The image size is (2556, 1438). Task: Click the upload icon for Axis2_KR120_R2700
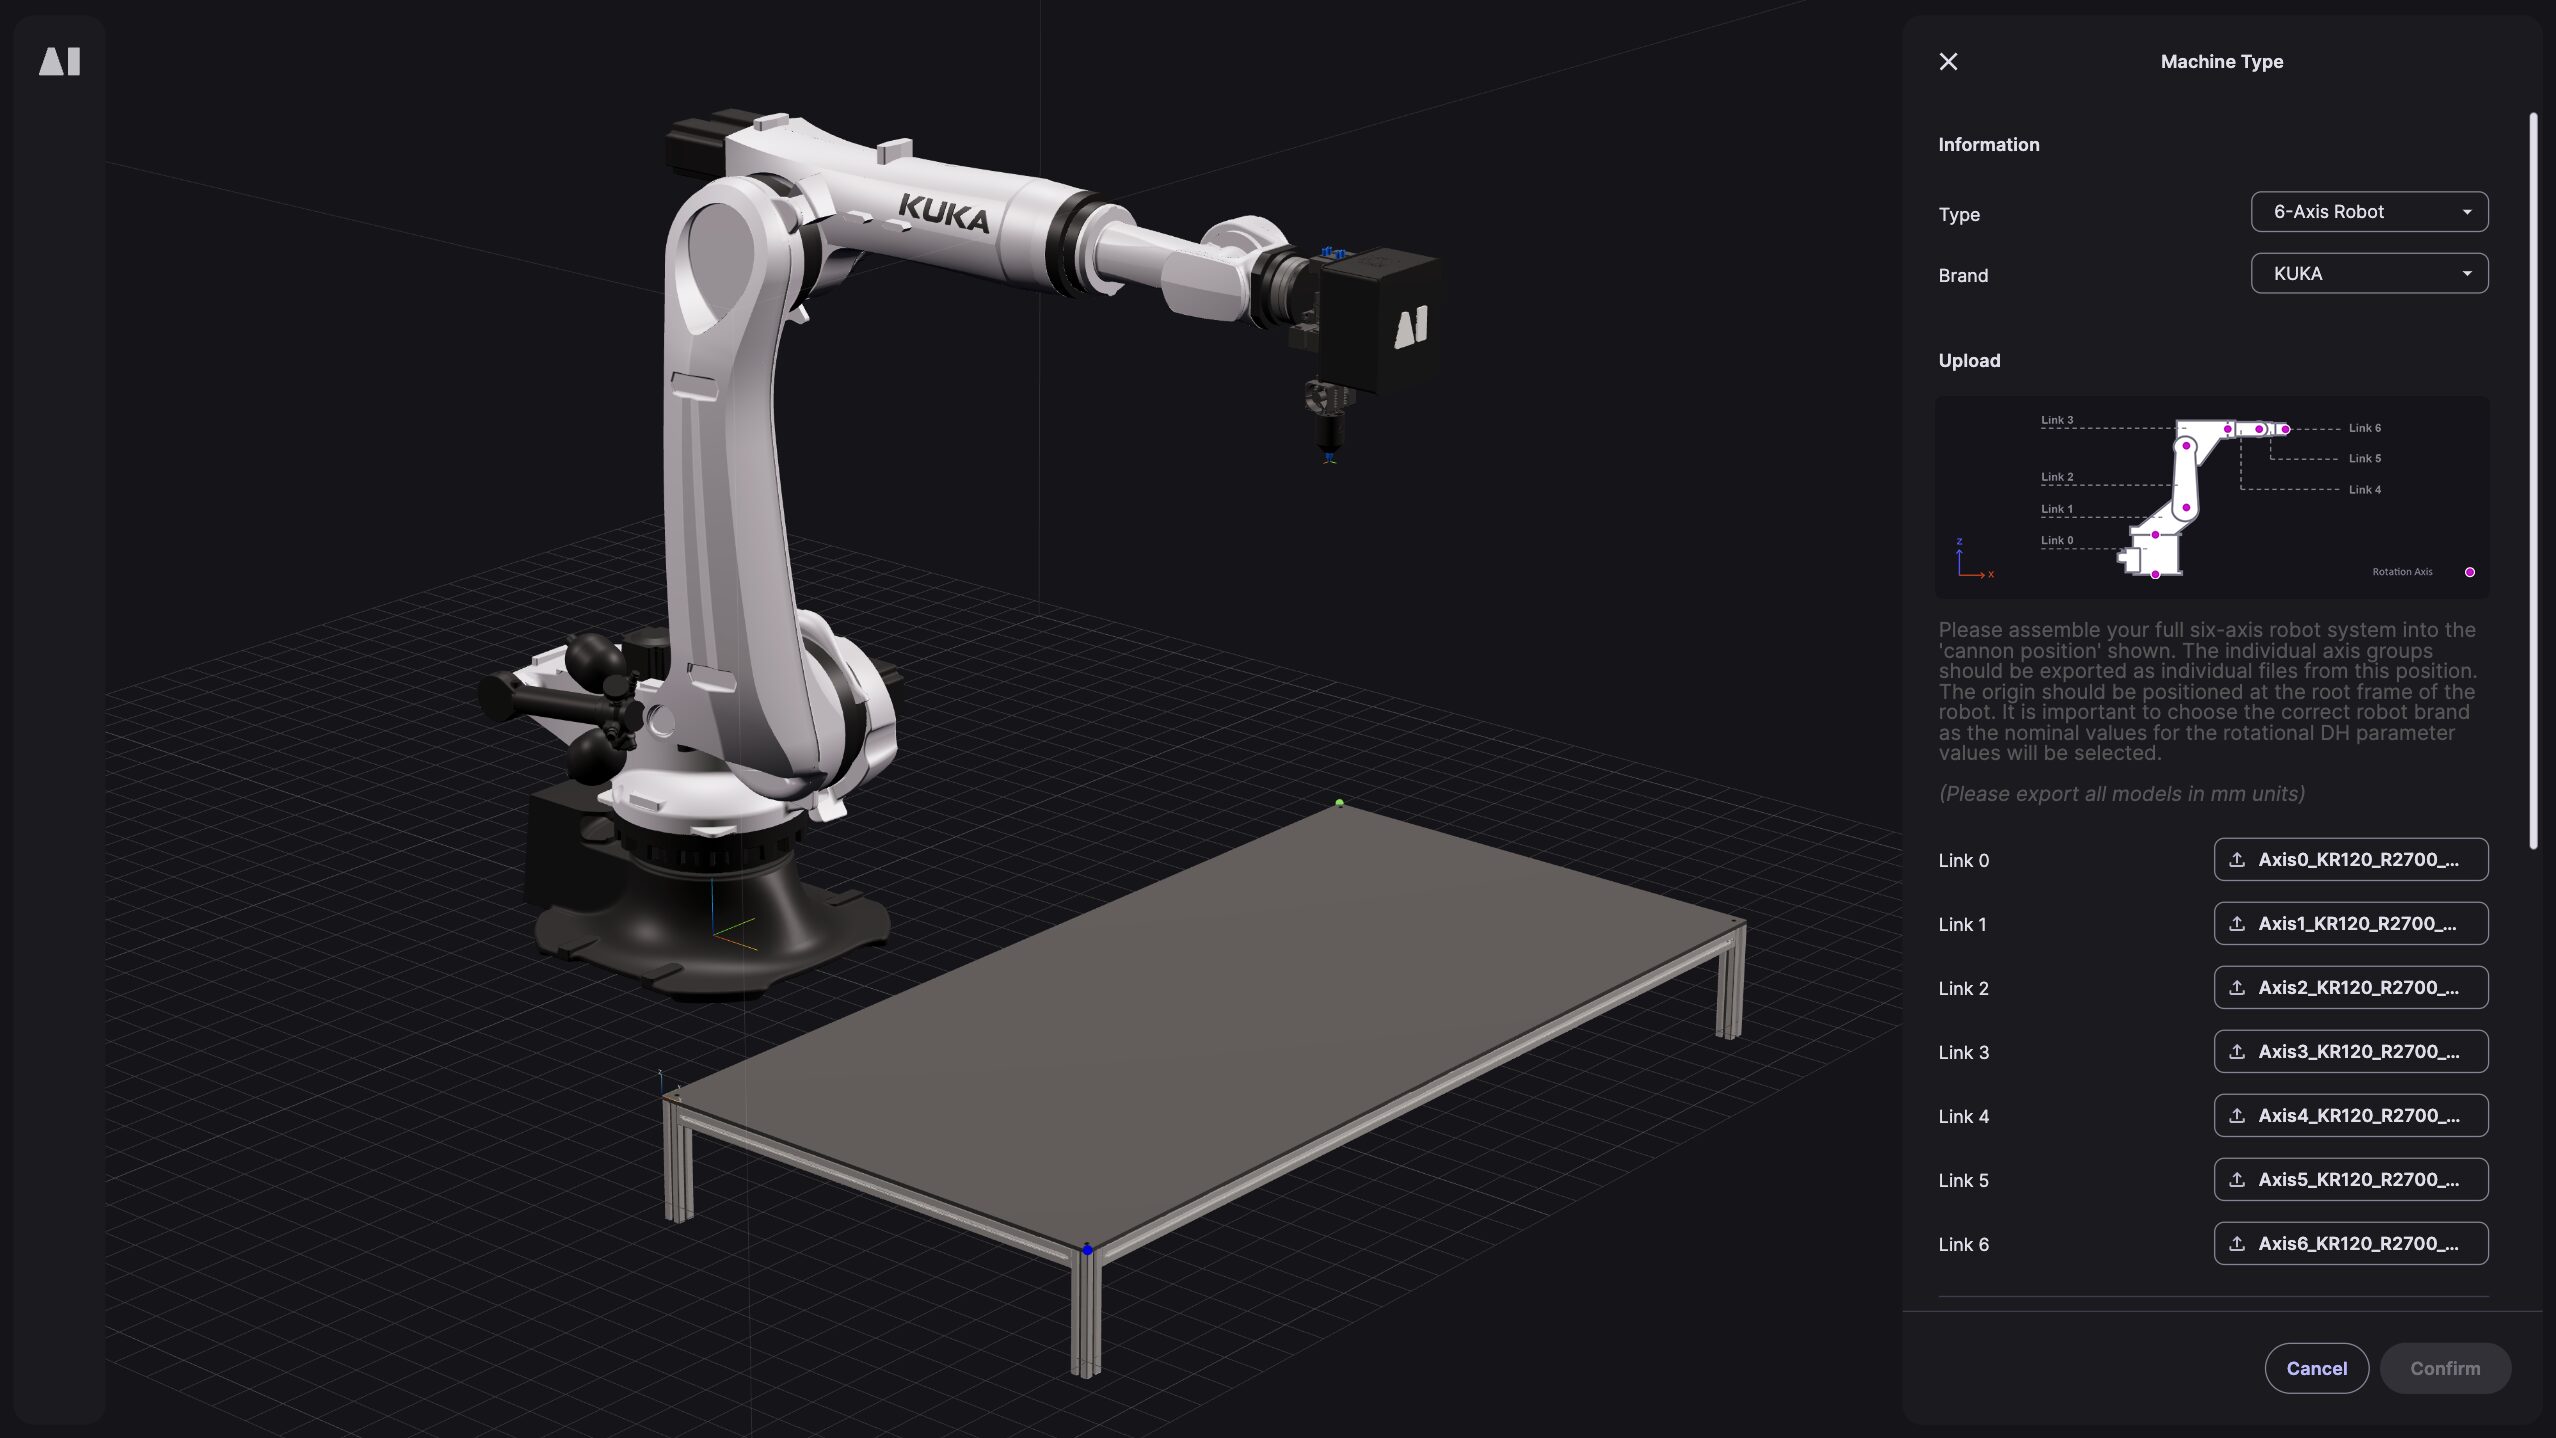[2239, 987]
